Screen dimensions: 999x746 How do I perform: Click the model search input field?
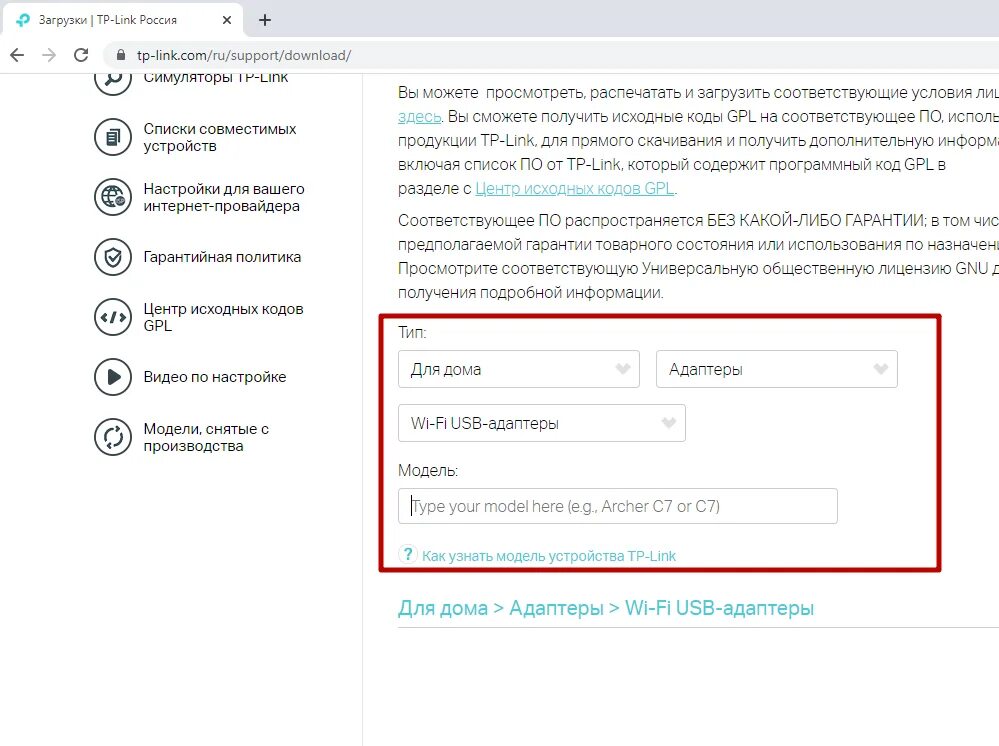click(x=617, y=506)
